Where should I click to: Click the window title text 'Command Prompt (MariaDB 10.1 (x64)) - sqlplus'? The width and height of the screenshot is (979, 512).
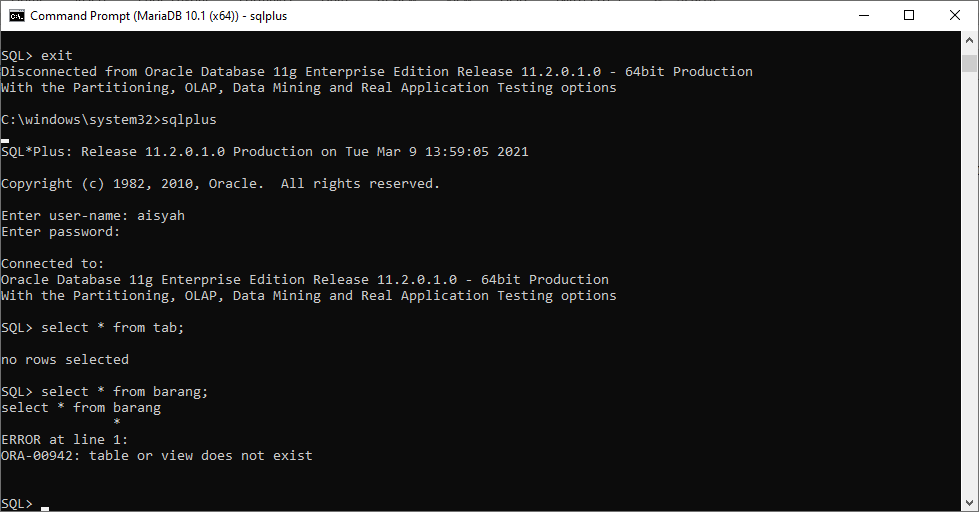point(159,16)
